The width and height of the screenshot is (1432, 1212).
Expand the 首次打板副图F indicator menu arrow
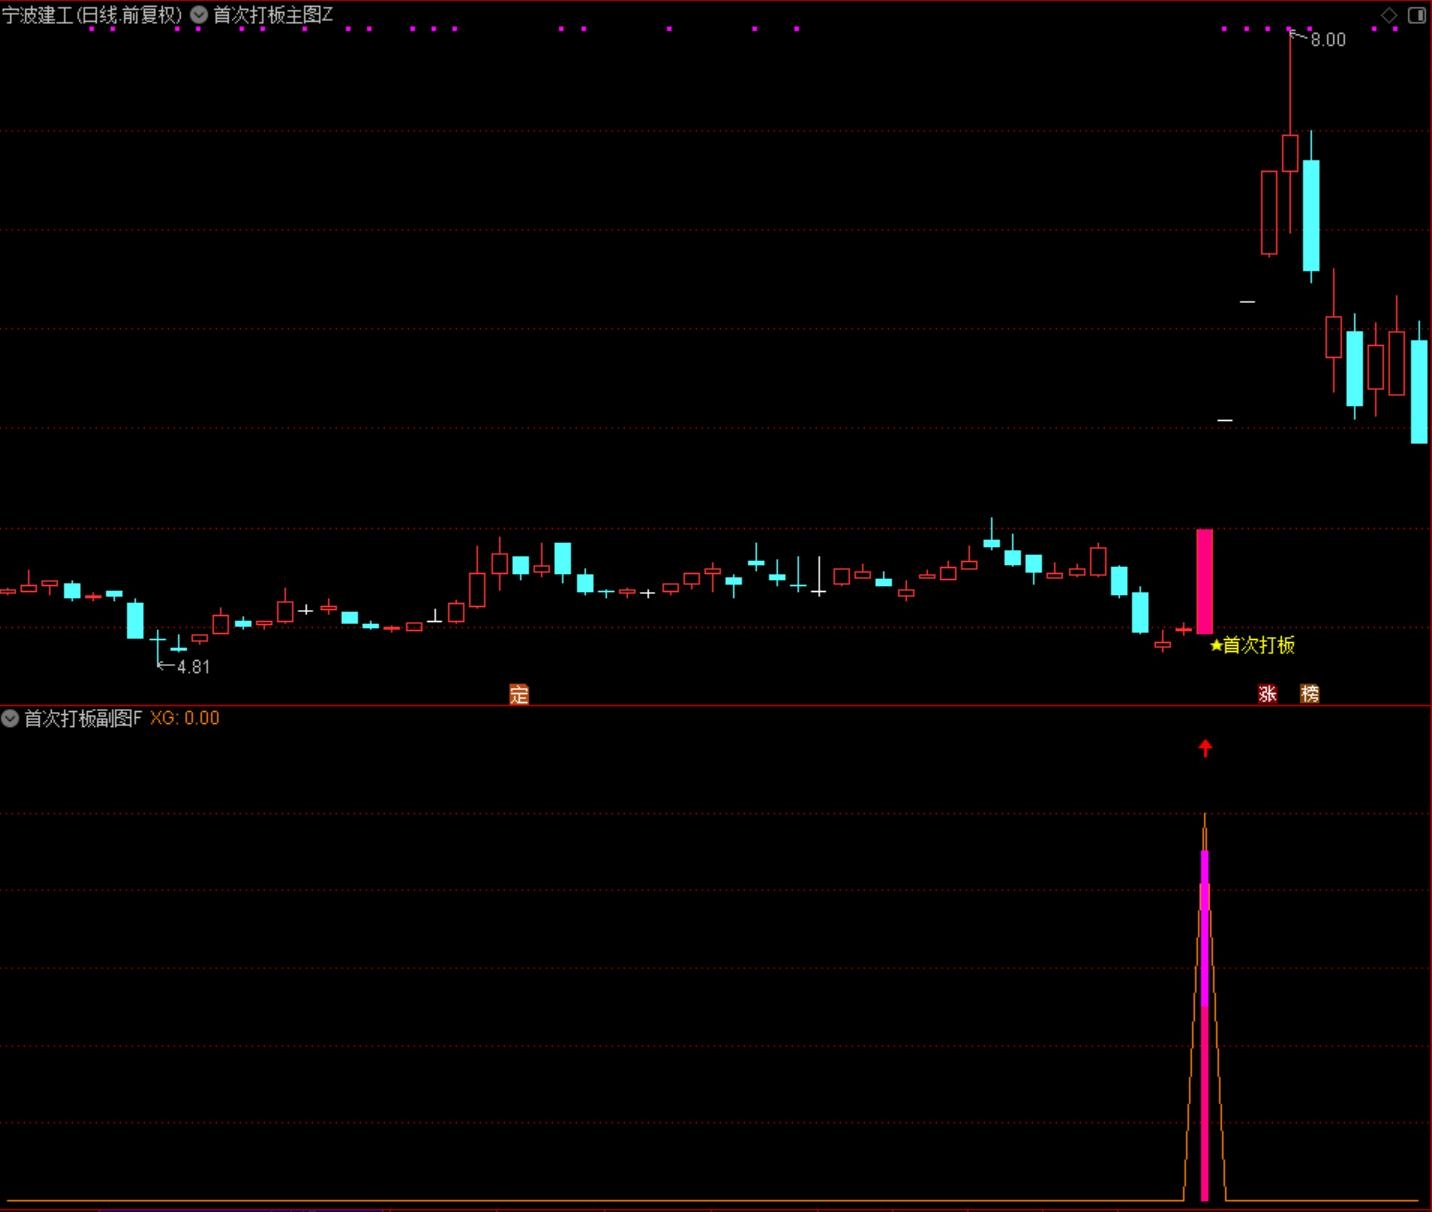[10, 718]
